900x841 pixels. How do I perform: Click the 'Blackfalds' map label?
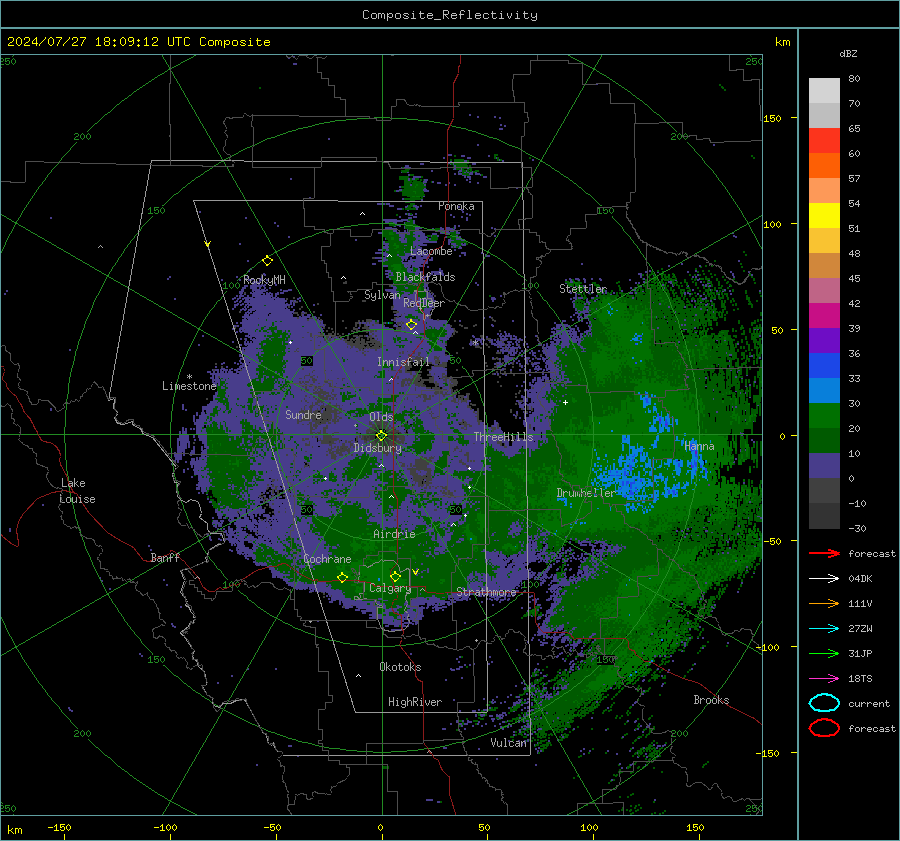[x=425, y=277]
